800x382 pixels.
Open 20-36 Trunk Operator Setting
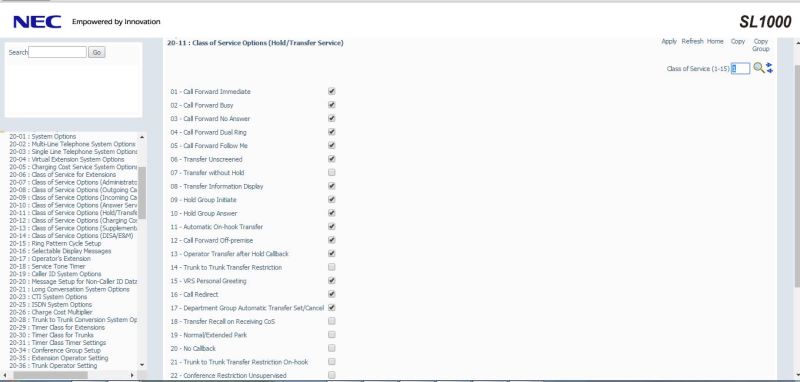(x=53, y=366)
